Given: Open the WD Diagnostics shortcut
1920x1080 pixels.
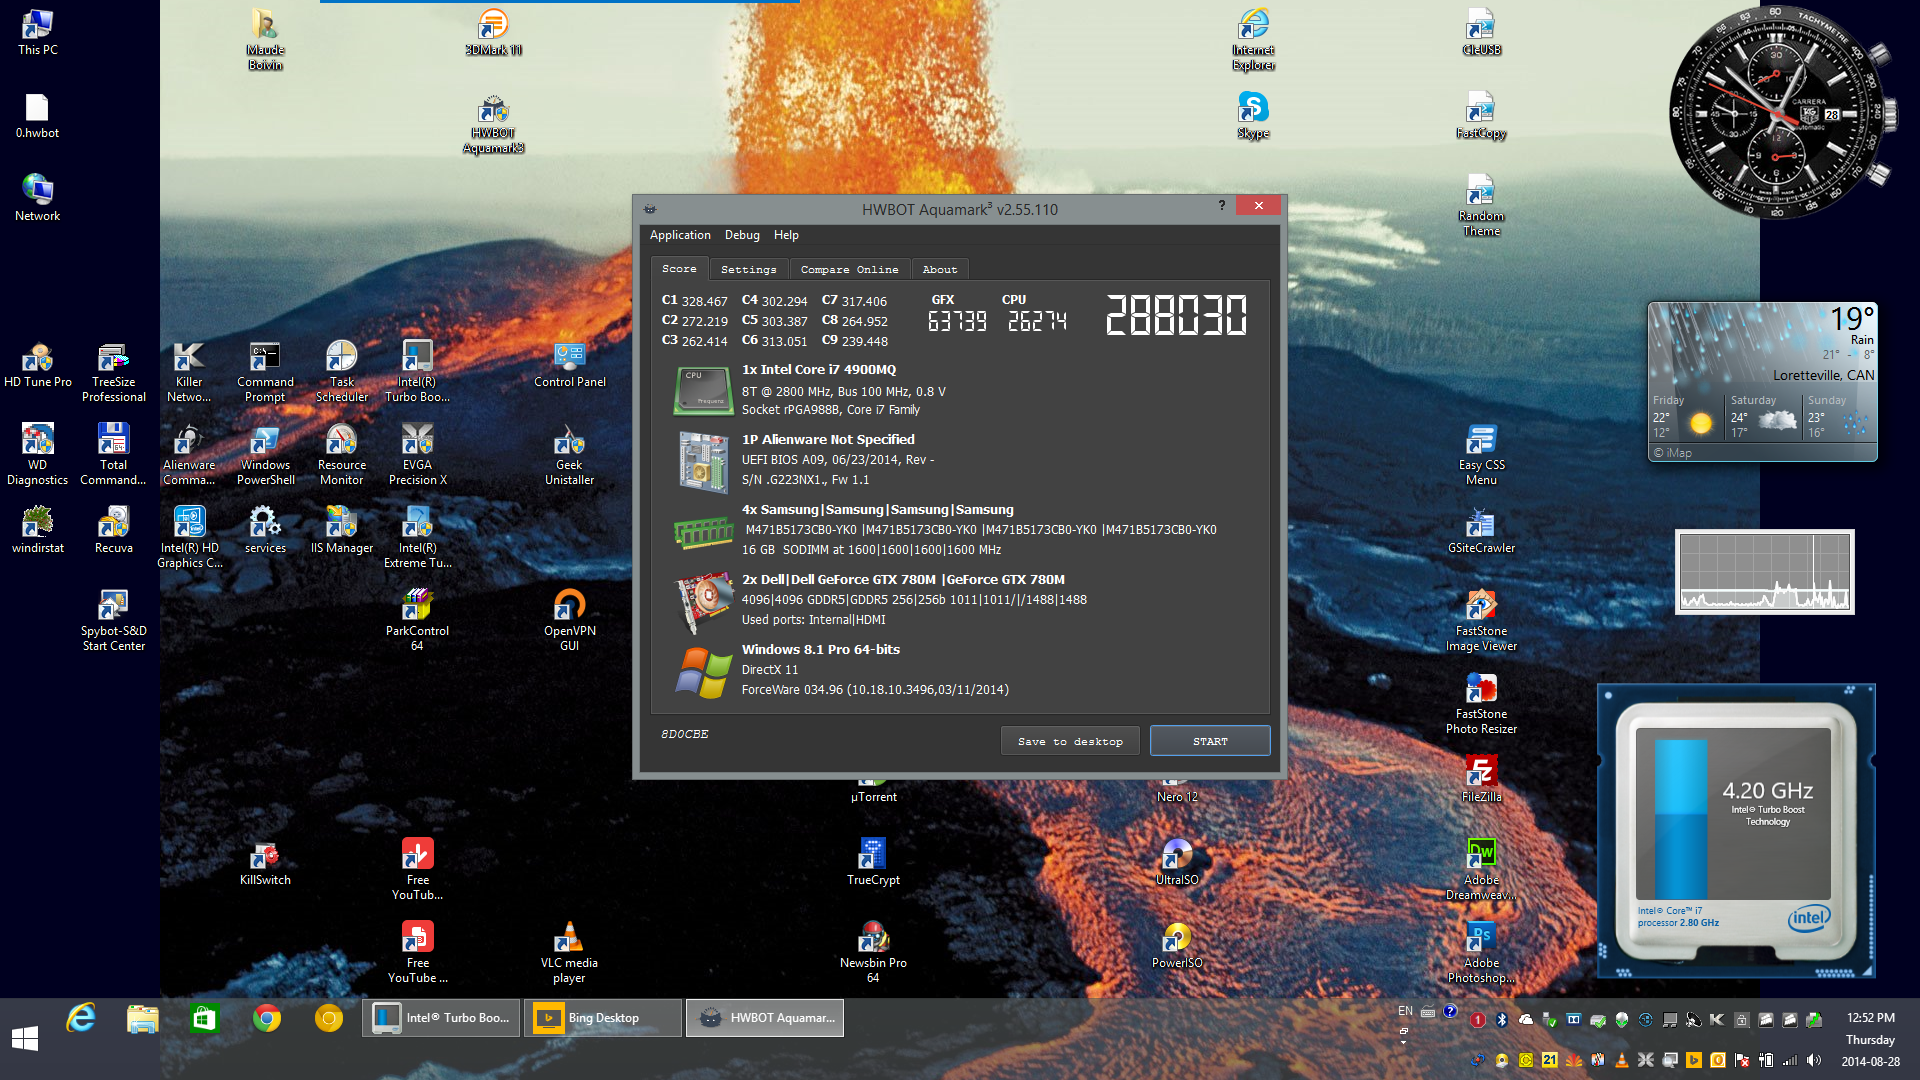Looking at the screenshot, I should [x=38, y=455].
